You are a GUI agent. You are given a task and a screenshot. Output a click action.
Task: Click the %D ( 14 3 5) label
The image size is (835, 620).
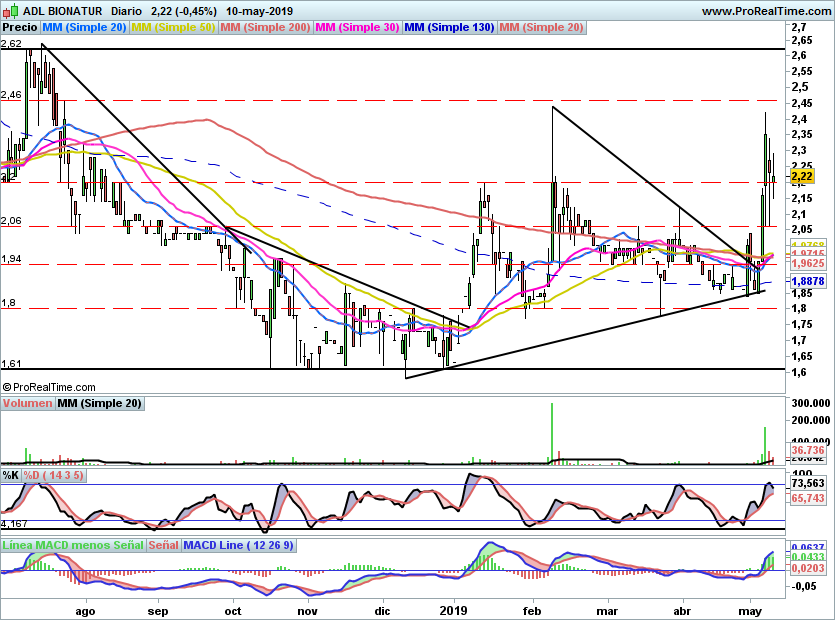(54, 475)
